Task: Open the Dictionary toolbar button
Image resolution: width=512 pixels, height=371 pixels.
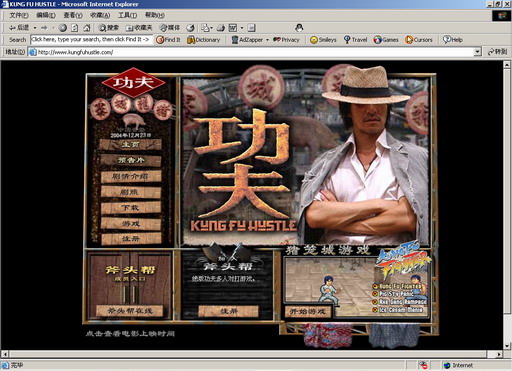Action: click(x=204, y=40)
